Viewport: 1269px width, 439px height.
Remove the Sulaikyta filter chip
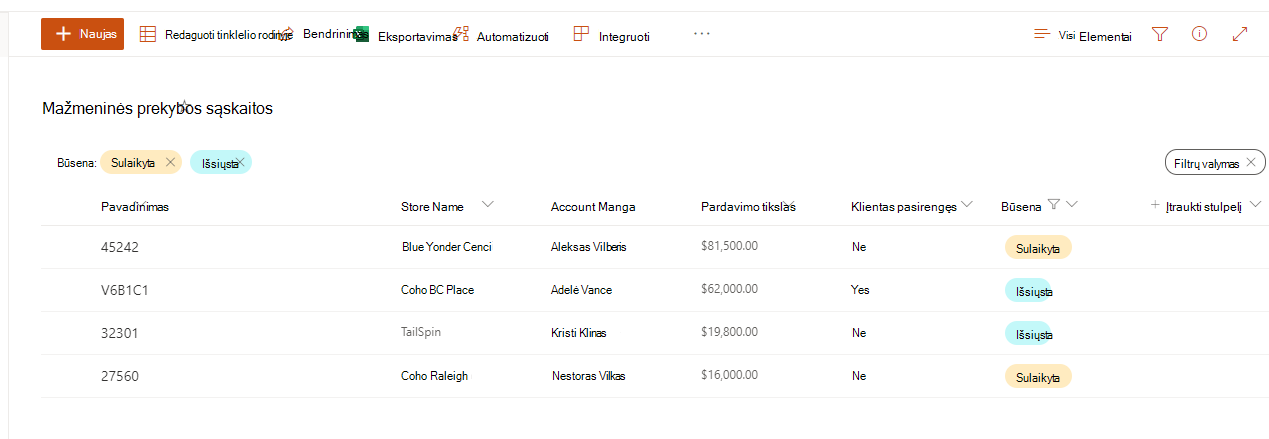coord(170,162)
